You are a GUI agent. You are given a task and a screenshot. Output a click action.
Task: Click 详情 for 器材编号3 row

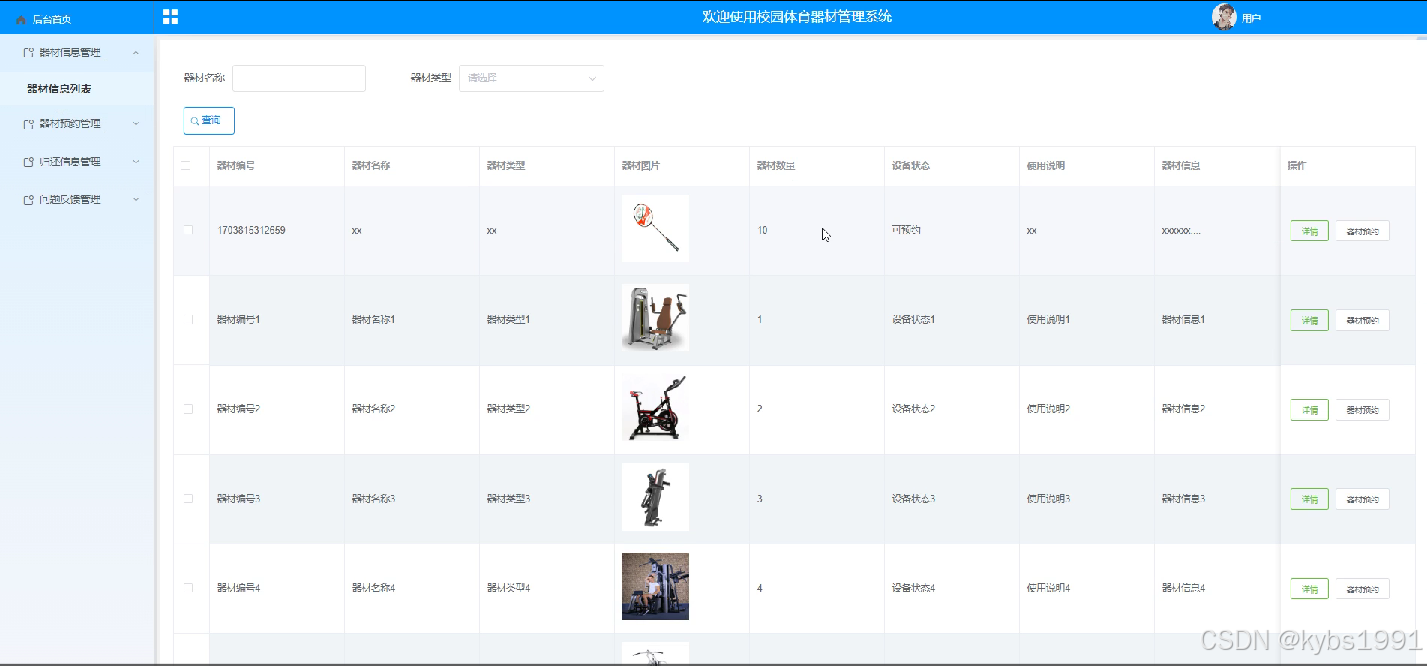coord(1309,499)
